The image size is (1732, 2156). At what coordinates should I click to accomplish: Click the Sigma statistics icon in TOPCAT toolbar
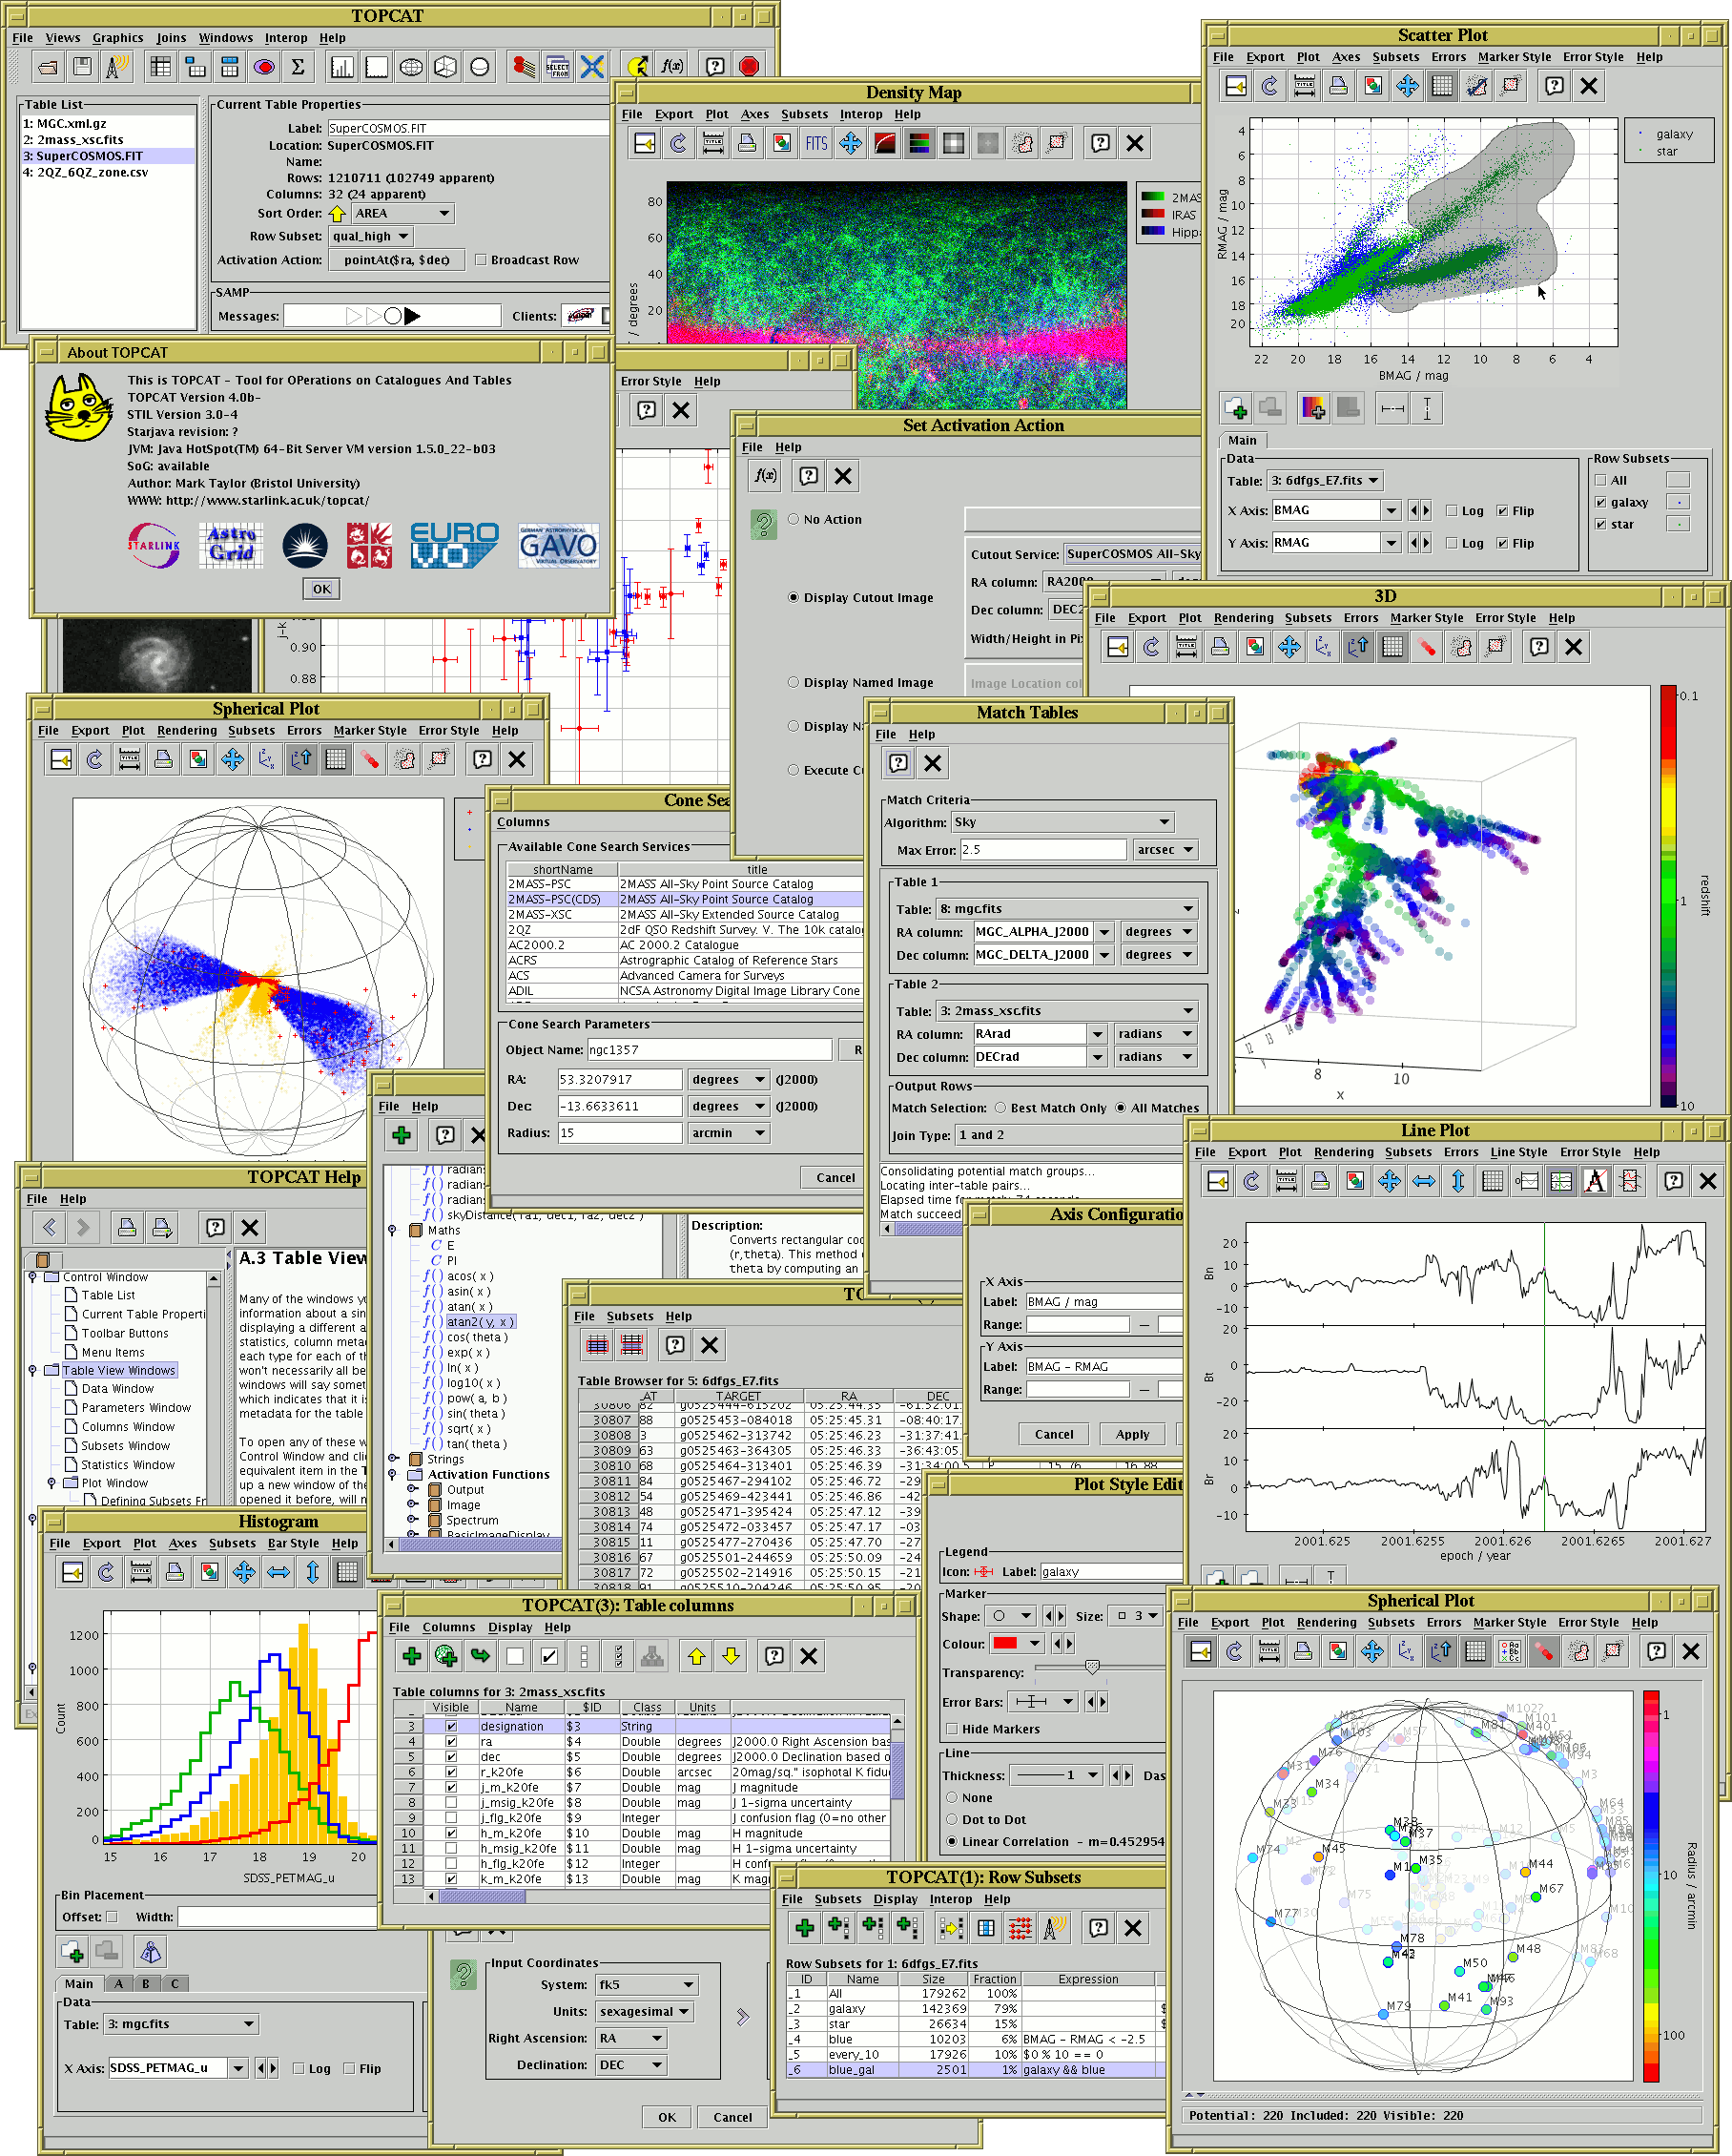(x=297, y=67)
